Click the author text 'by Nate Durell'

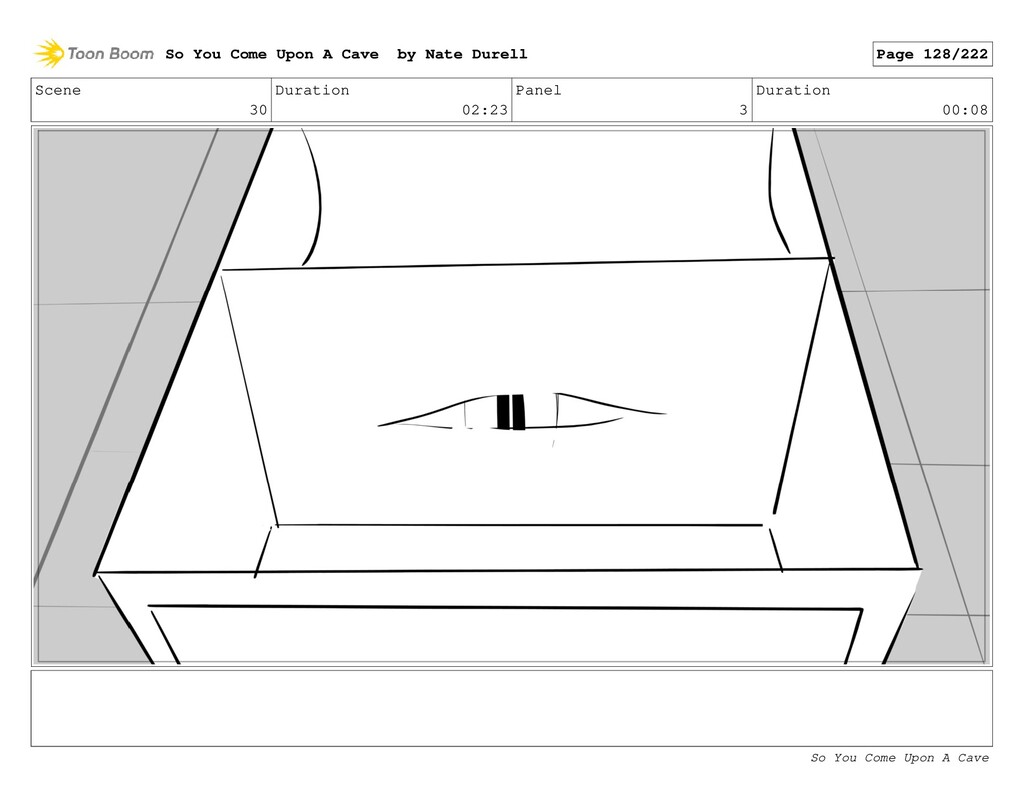click(462, 54)
